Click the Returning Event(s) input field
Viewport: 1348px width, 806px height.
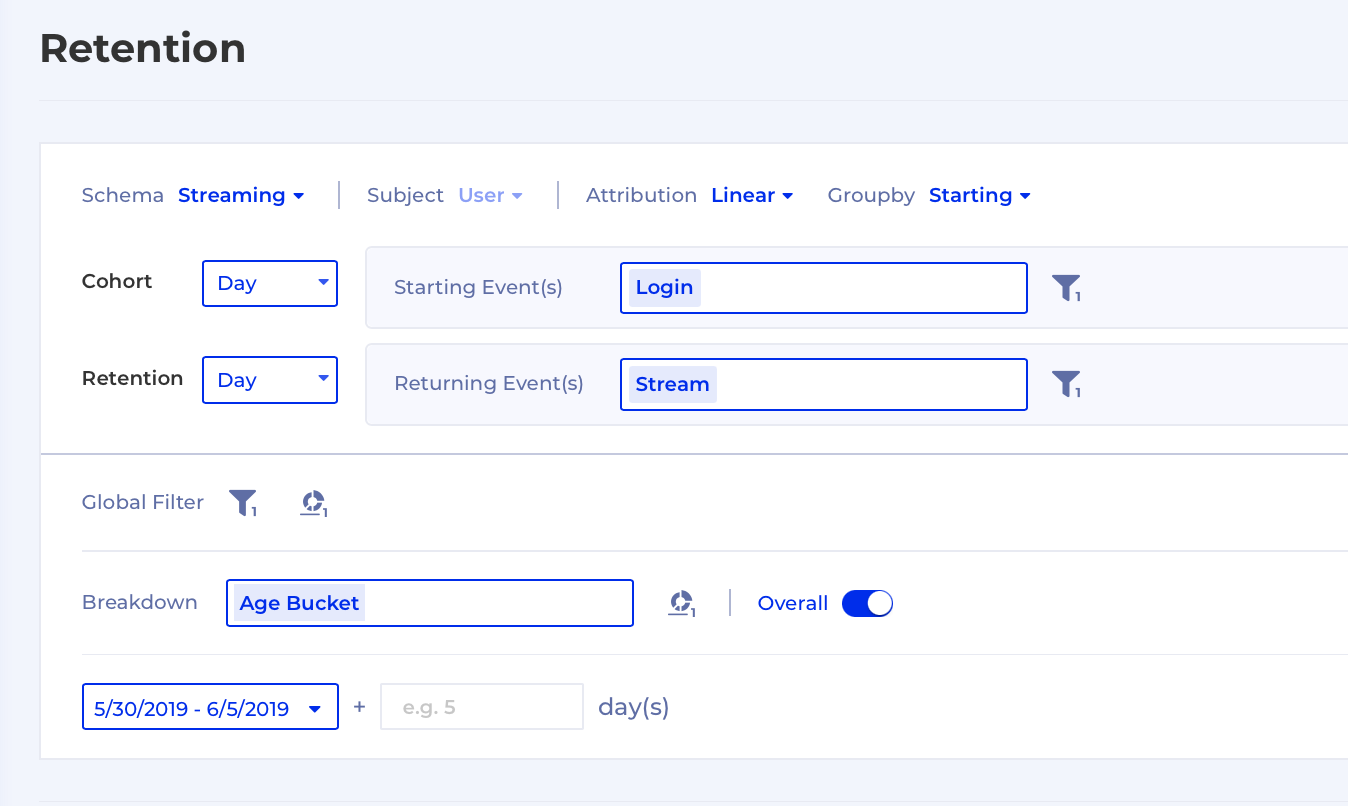[824, 384]
